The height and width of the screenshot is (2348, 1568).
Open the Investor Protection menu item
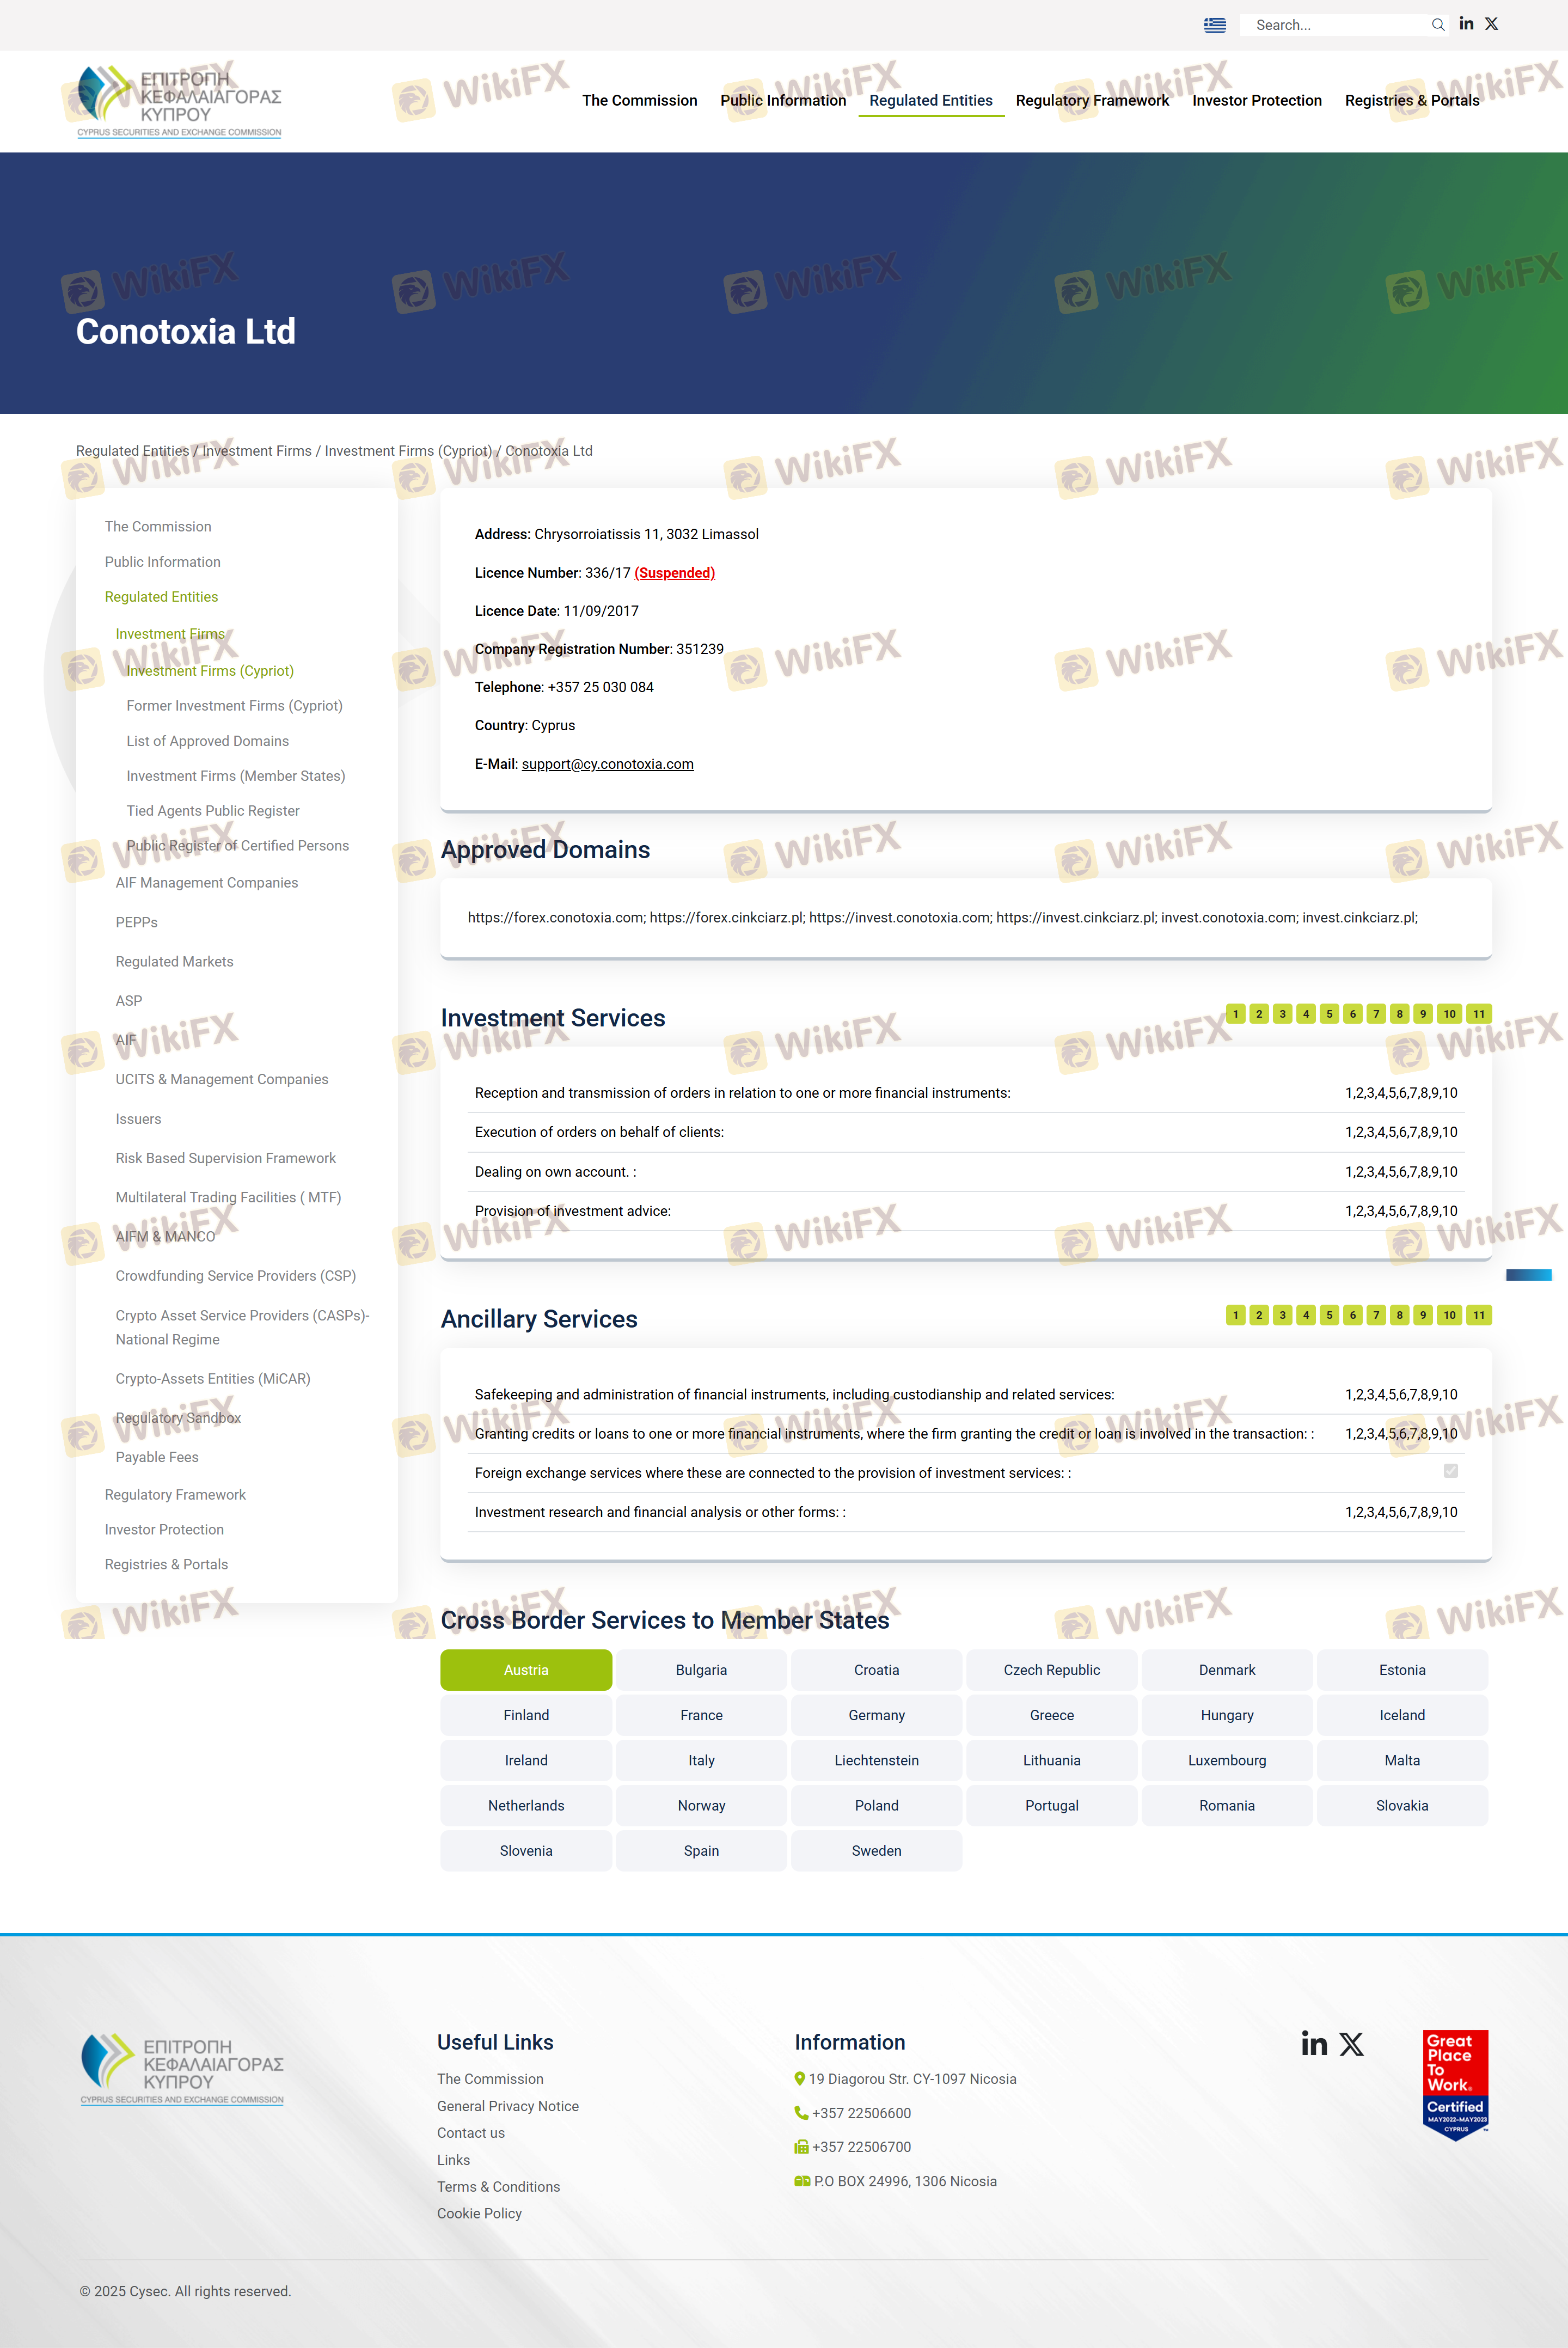coord(1256,101)
